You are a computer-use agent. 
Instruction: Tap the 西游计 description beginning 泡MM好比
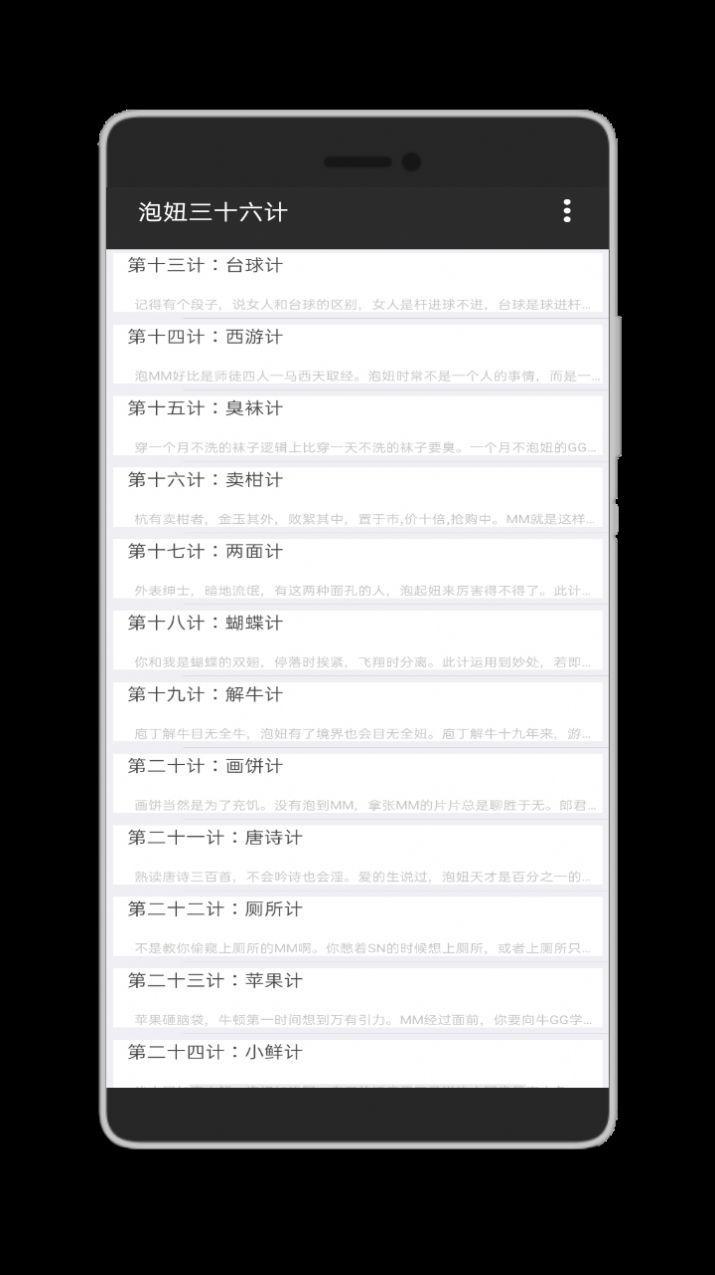pyautogui.click(x=366, y=376)
